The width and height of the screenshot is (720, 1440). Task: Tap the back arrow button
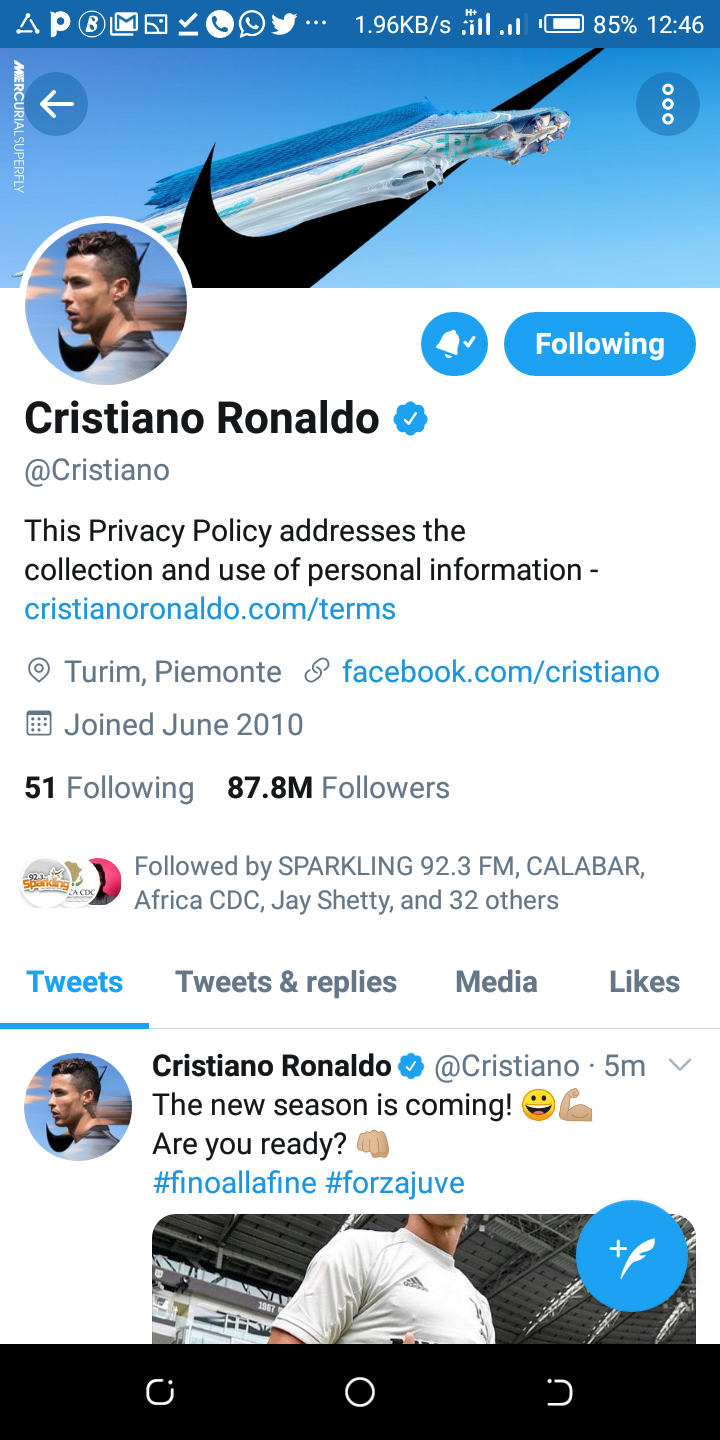57,103
